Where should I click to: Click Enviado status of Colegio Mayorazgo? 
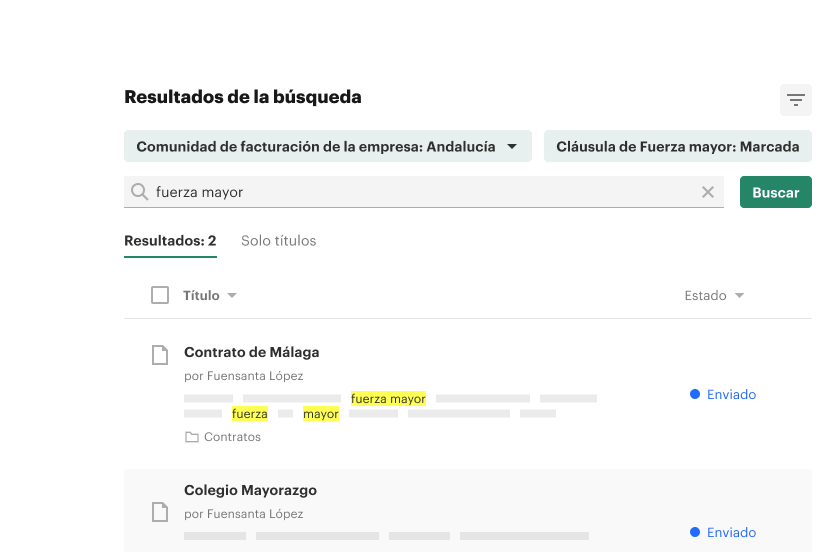(731, 532)
